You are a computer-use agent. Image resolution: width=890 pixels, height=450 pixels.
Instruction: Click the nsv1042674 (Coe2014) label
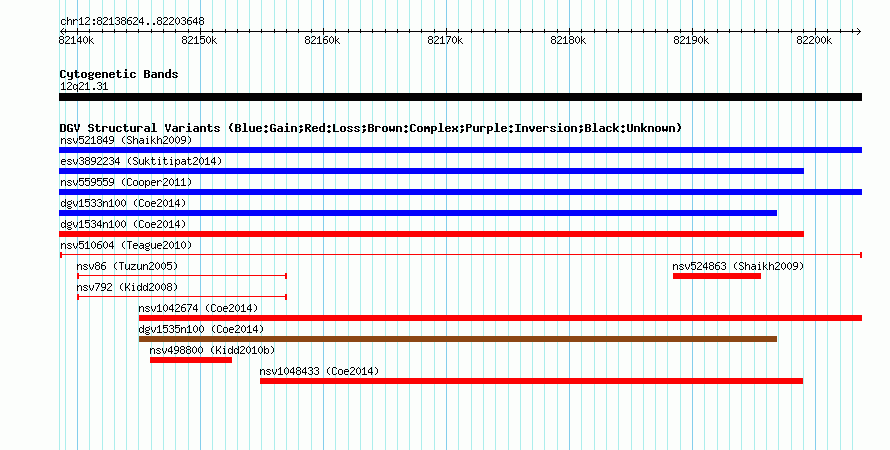pyautogui.click(x=198, y=308)
